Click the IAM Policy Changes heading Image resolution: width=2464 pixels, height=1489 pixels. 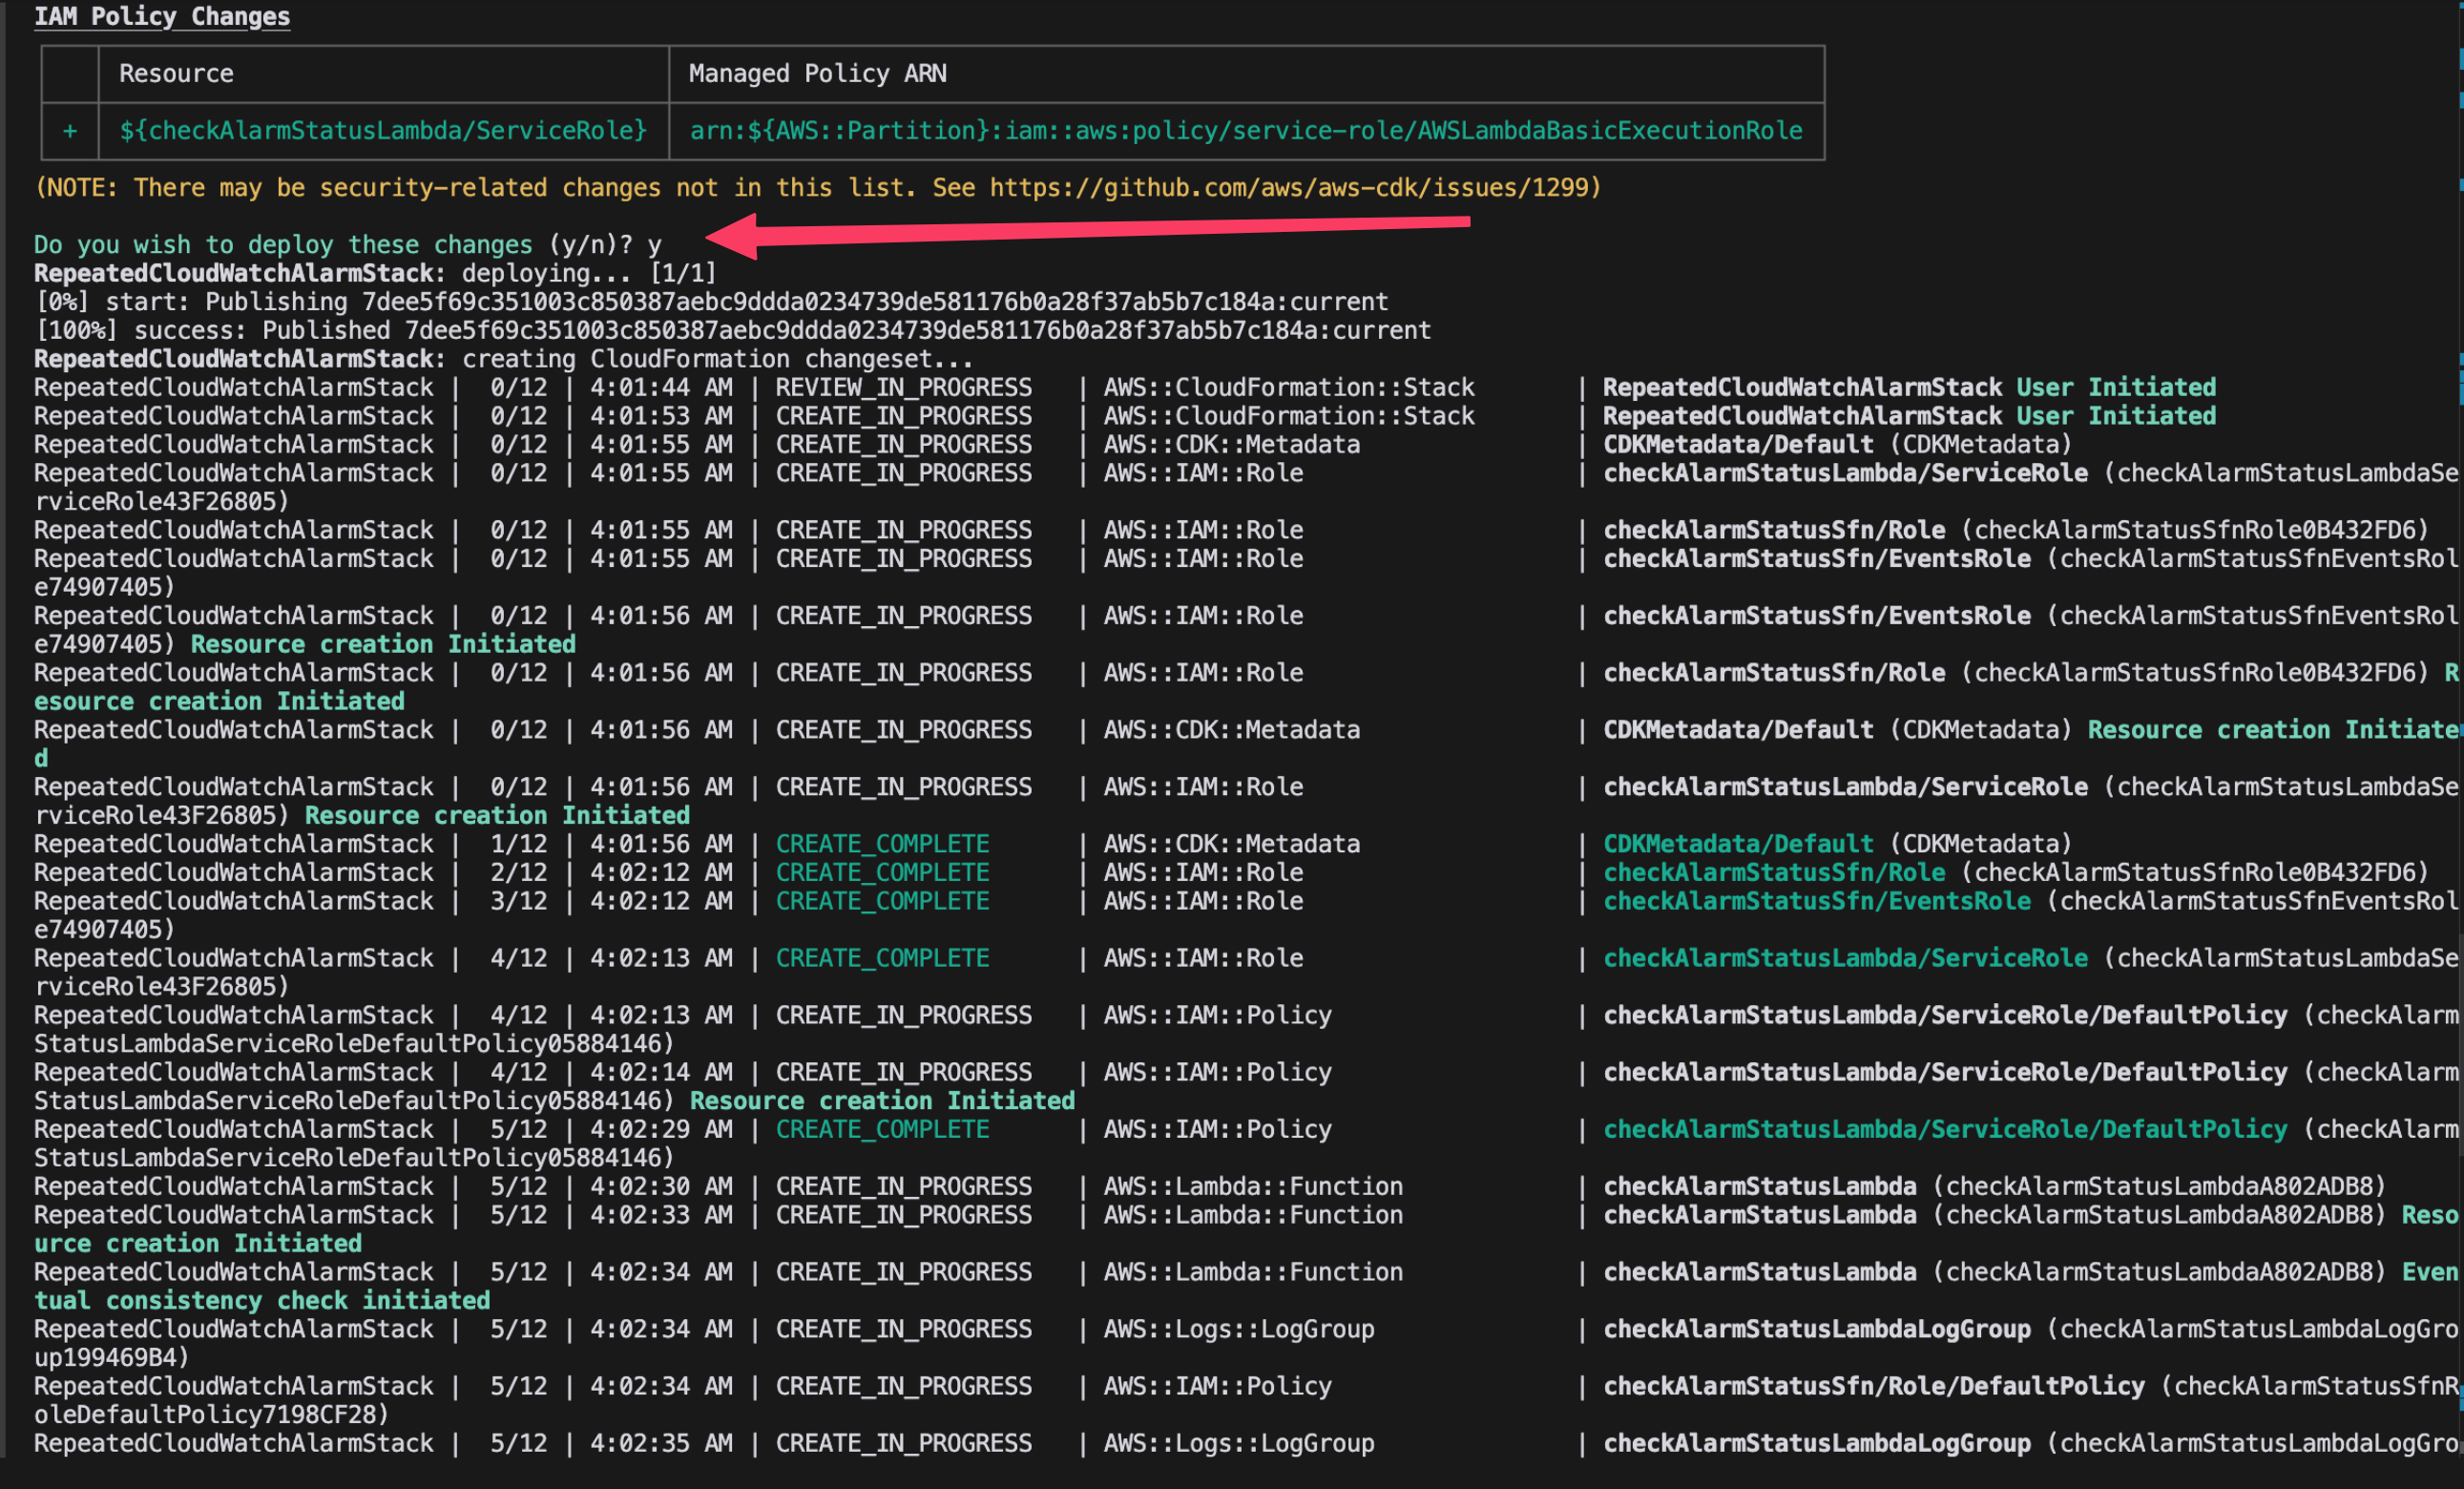click(x=160, y=16)
